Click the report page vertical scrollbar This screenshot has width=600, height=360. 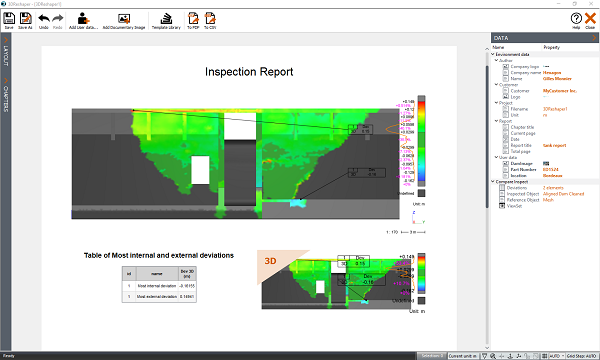click(x=487, y=137)
